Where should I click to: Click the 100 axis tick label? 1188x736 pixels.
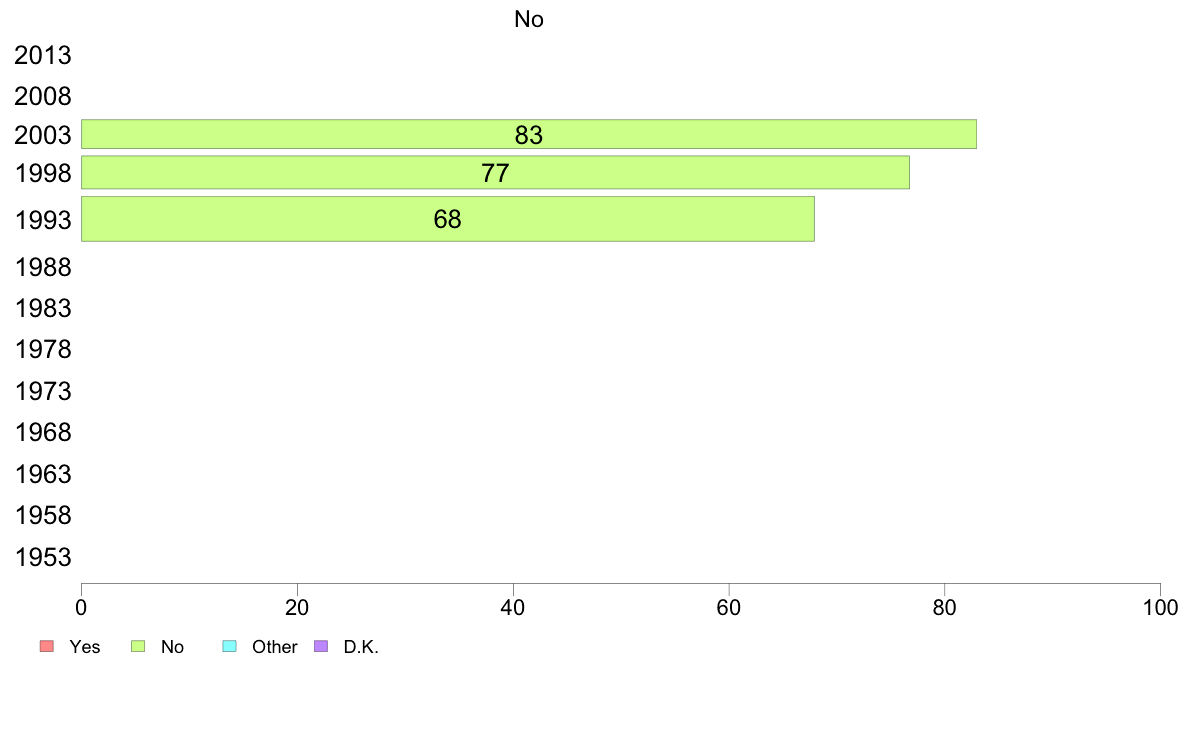[x=1160, y=608]
